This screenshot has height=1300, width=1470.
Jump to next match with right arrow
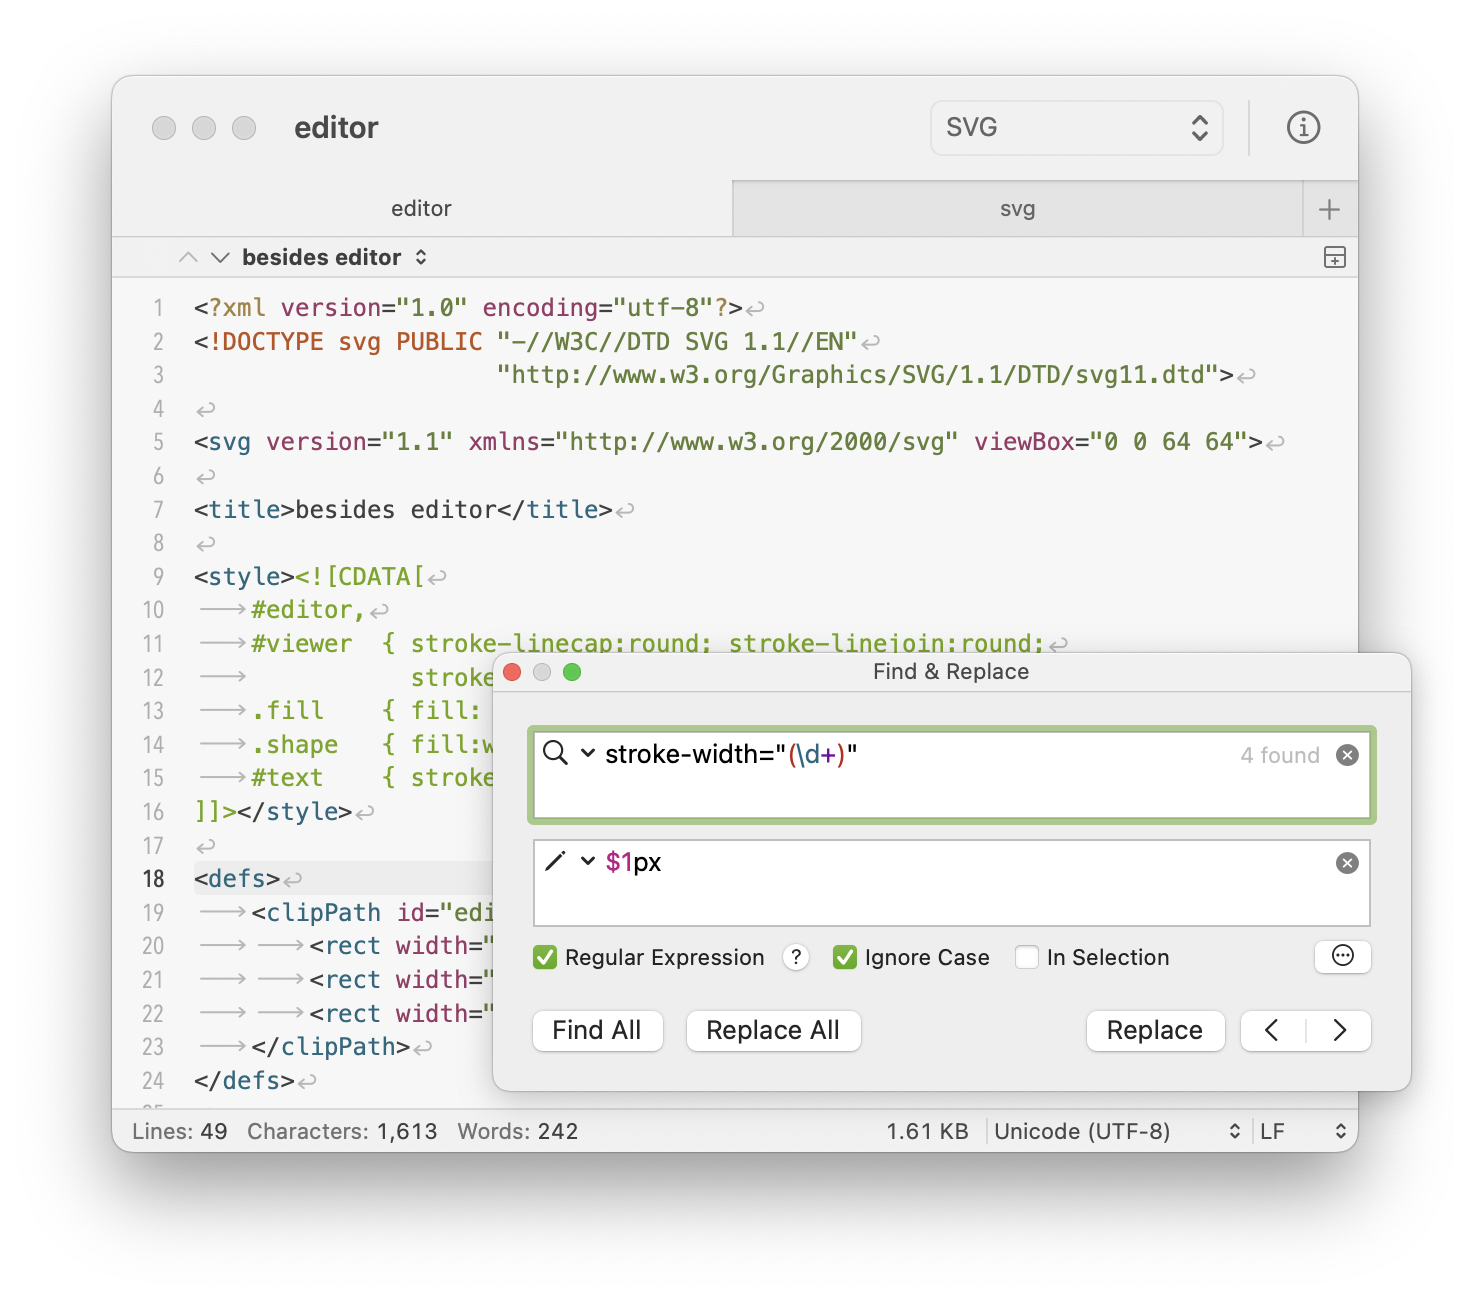pos(1340,1030)
